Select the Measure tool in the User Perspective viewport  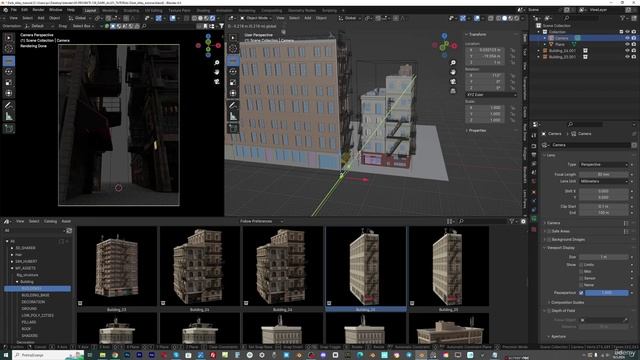[x=233, y=116]
